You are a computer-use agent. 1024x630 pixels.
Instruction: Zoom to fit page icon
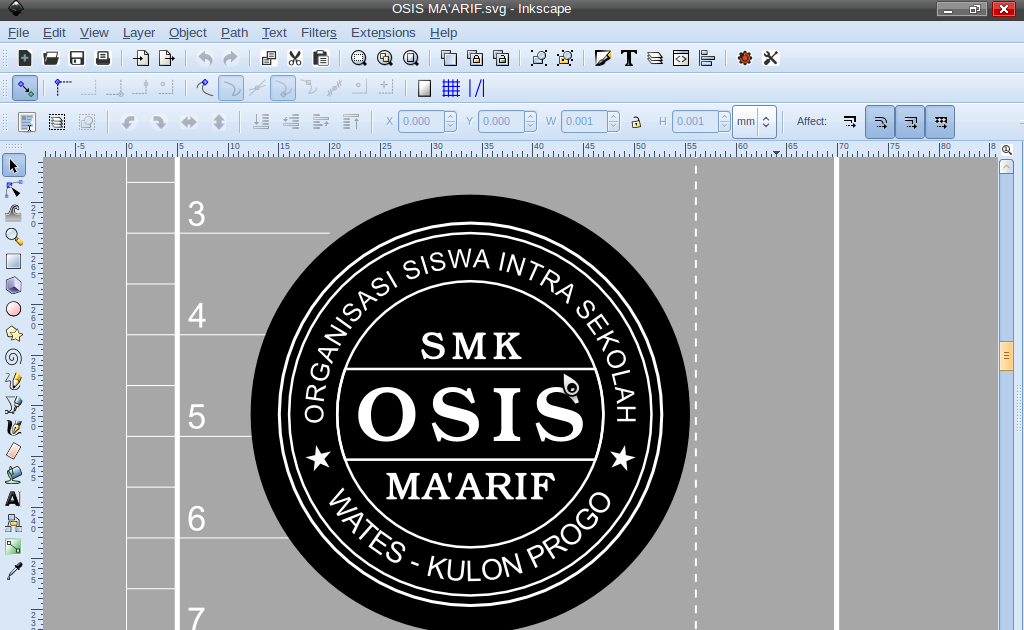pyautogui.click(x=411, y=58)
